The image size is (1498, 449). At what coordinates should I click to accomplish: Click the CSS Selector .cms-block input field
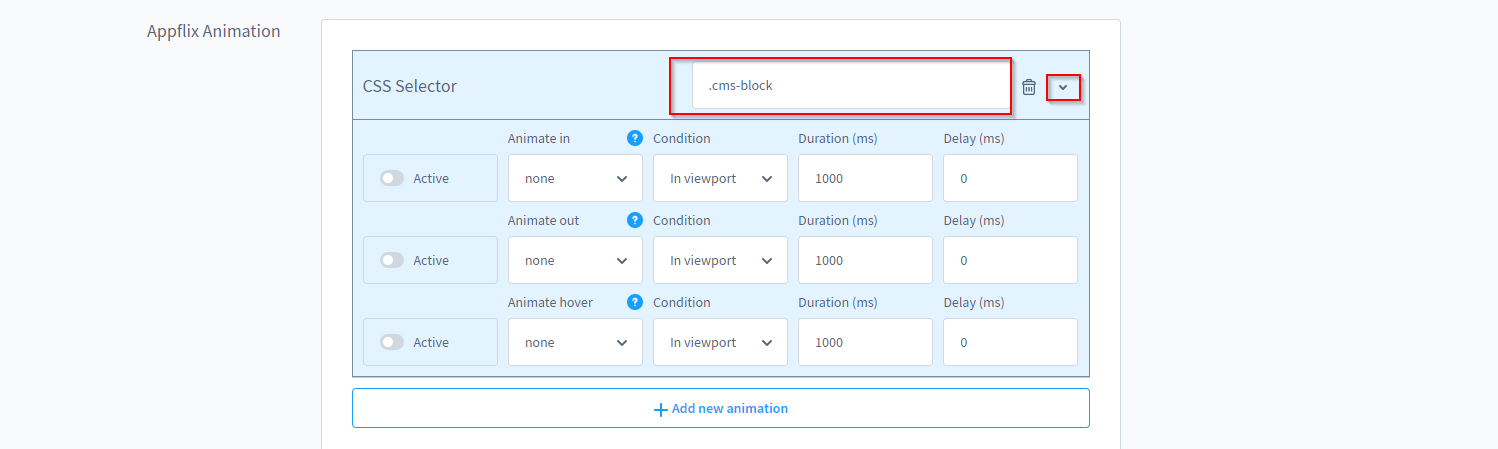point(850,86)
